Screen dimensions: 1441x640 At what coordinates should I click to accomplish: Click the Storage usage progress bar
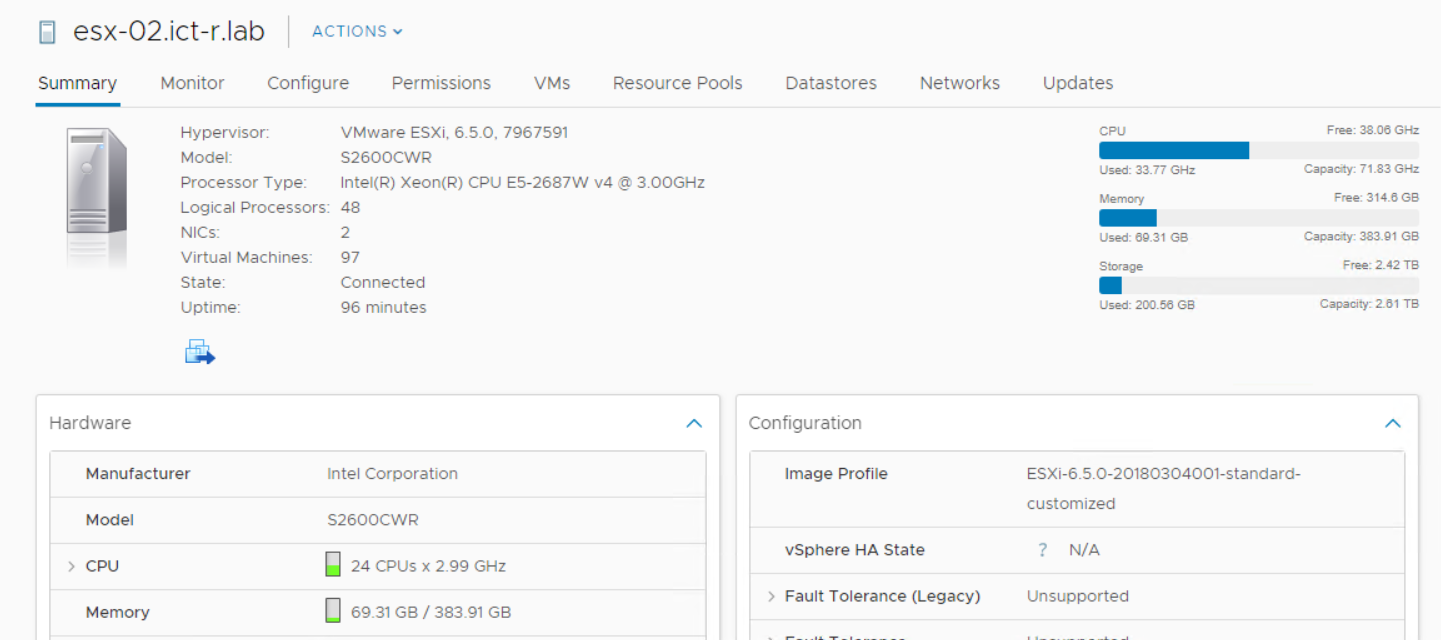[x=1259, y=285]
